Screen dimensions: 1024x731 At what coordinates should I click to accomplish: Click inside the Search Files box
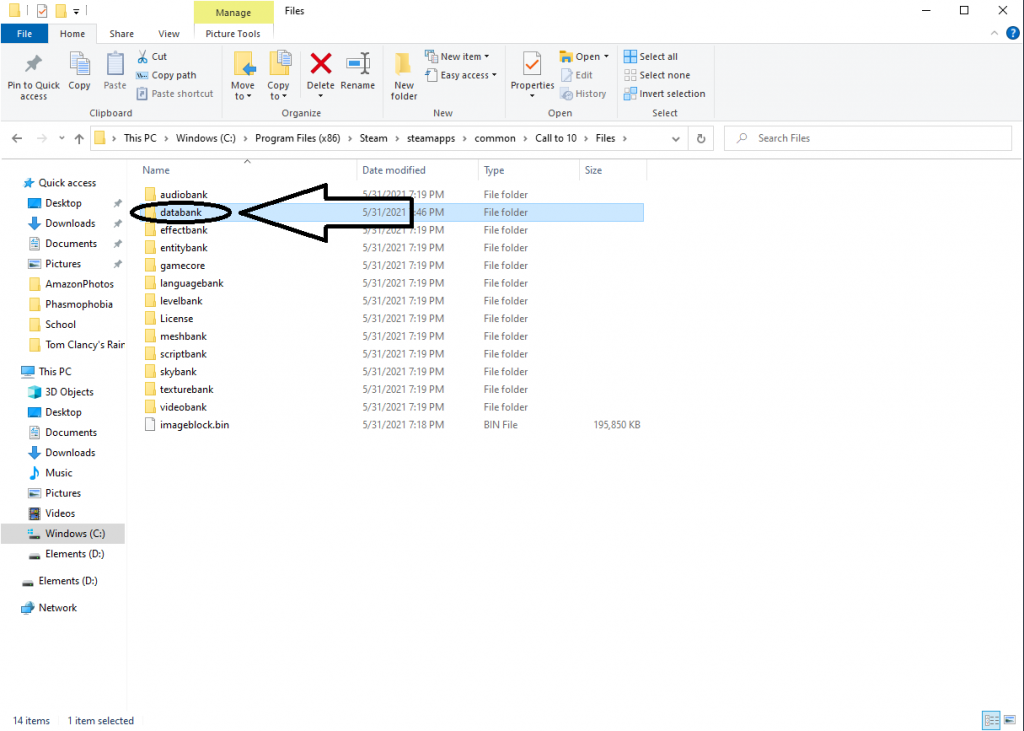tap(866, 138)
